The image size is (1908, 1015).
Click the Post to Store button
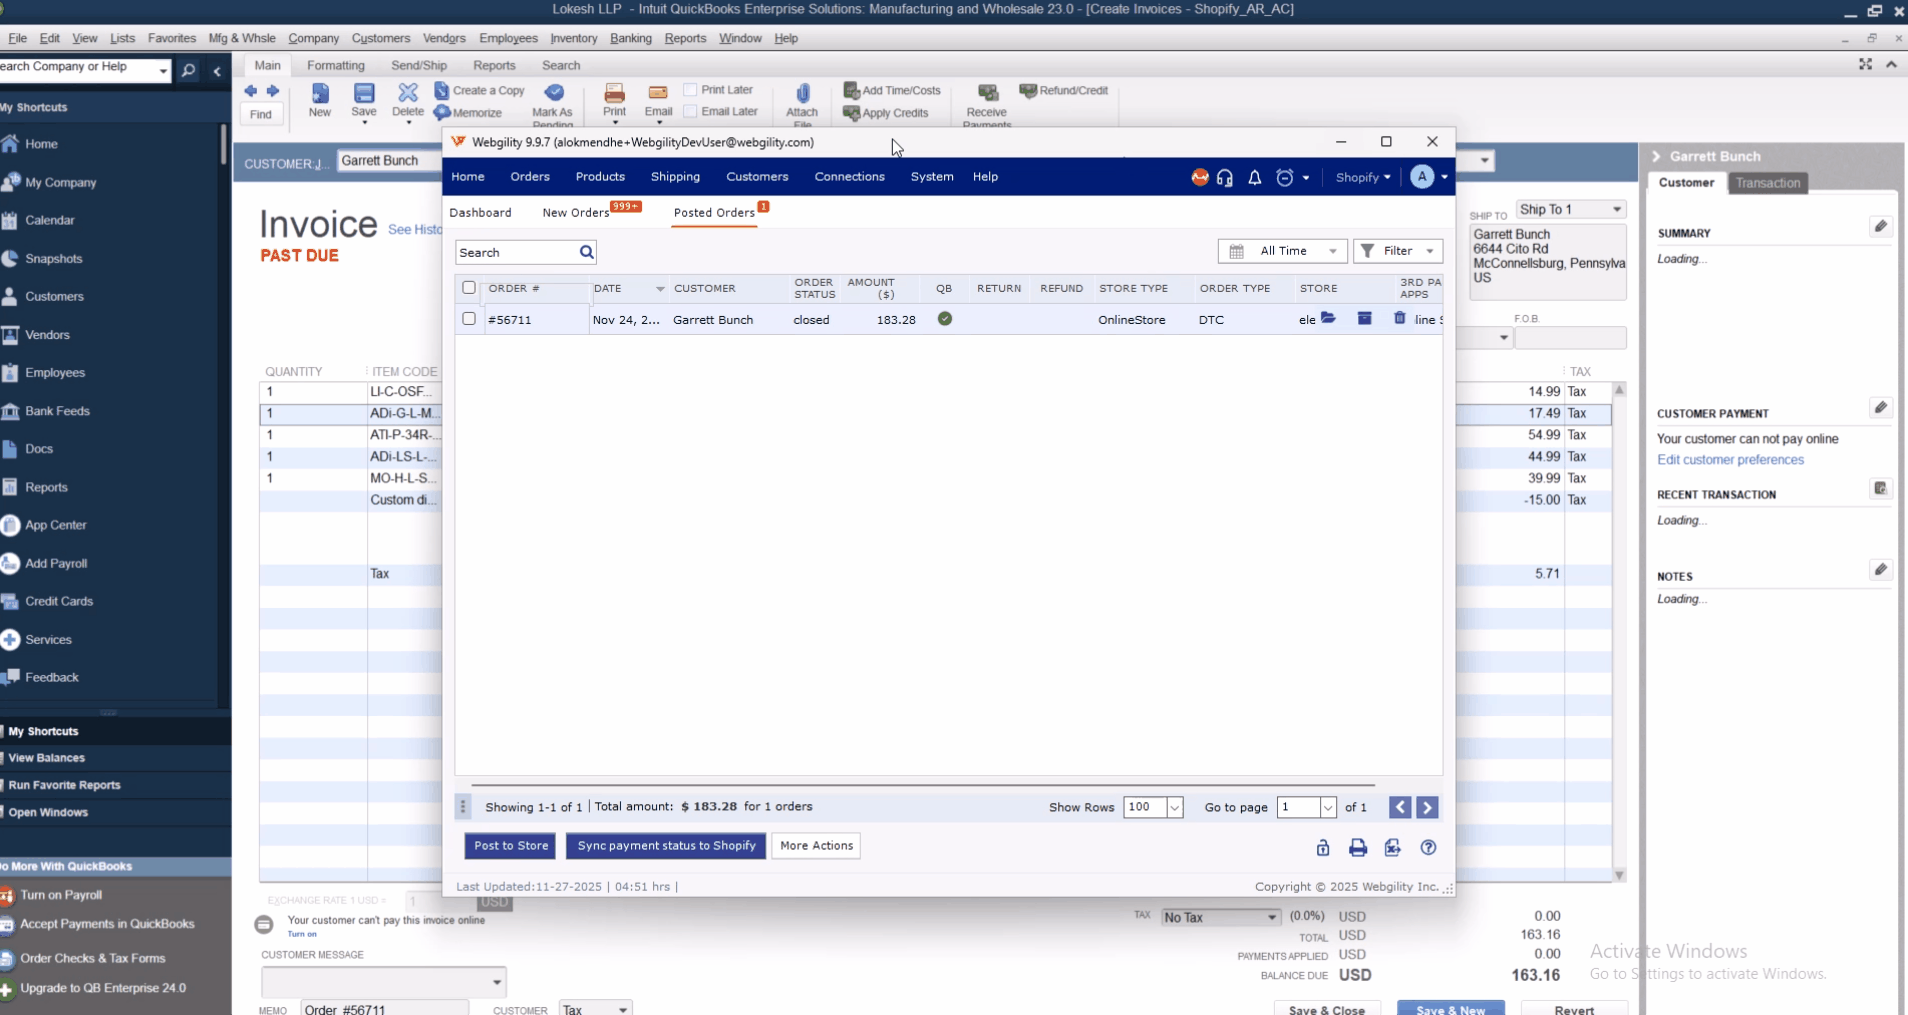[x=511, y=846]
